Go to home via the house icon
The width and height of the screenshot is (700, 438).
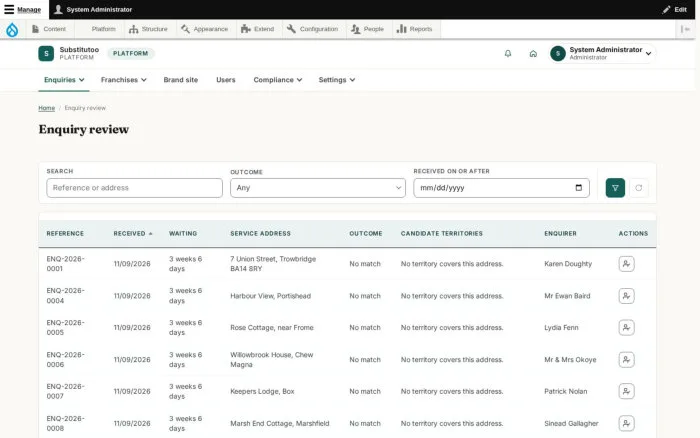(533, 54)
